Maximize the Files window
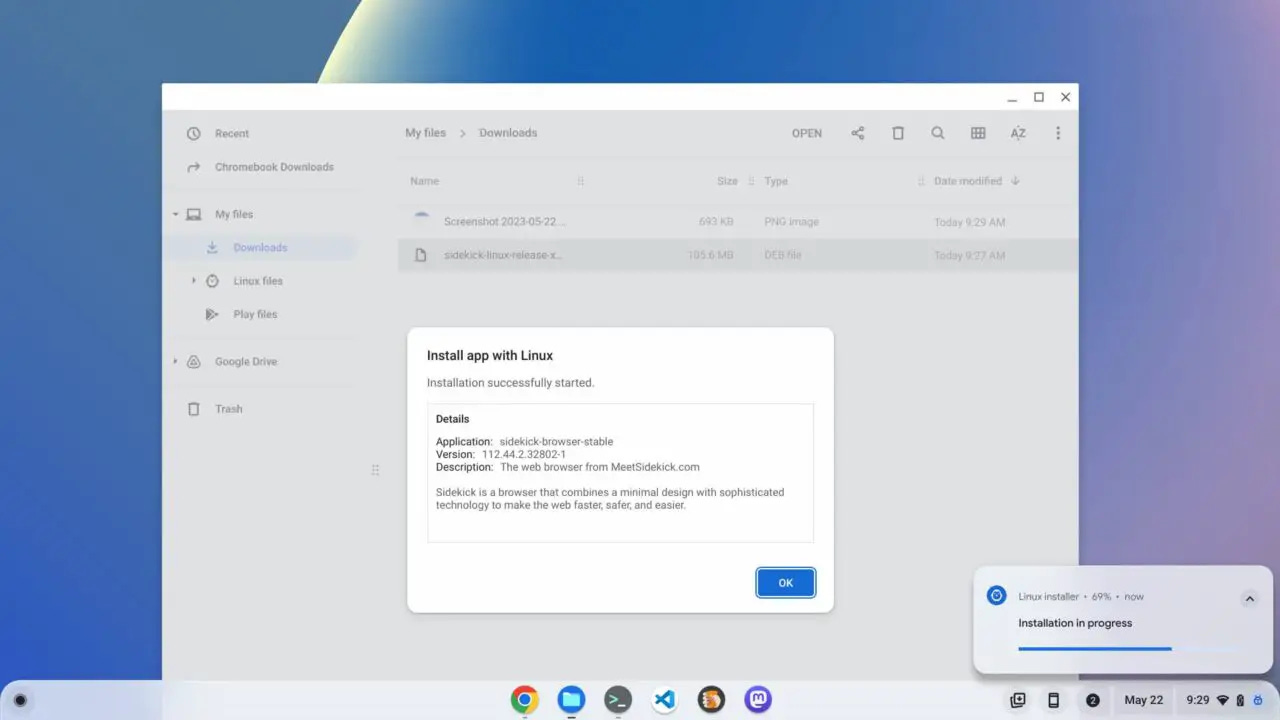Screen dimensions: 1280x720 click(1039, 97)
